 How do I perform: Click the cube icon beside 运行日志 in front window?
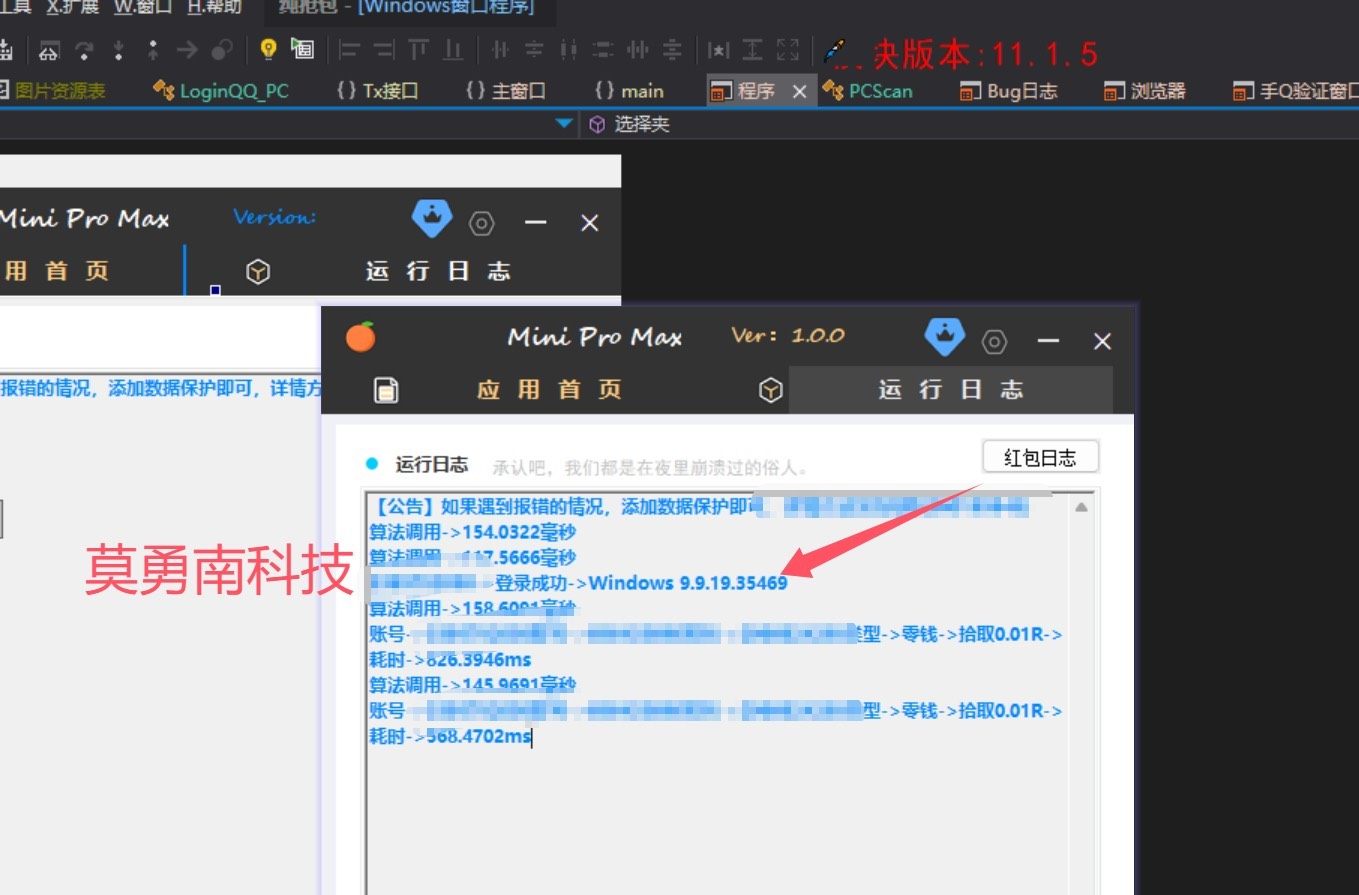771,390
